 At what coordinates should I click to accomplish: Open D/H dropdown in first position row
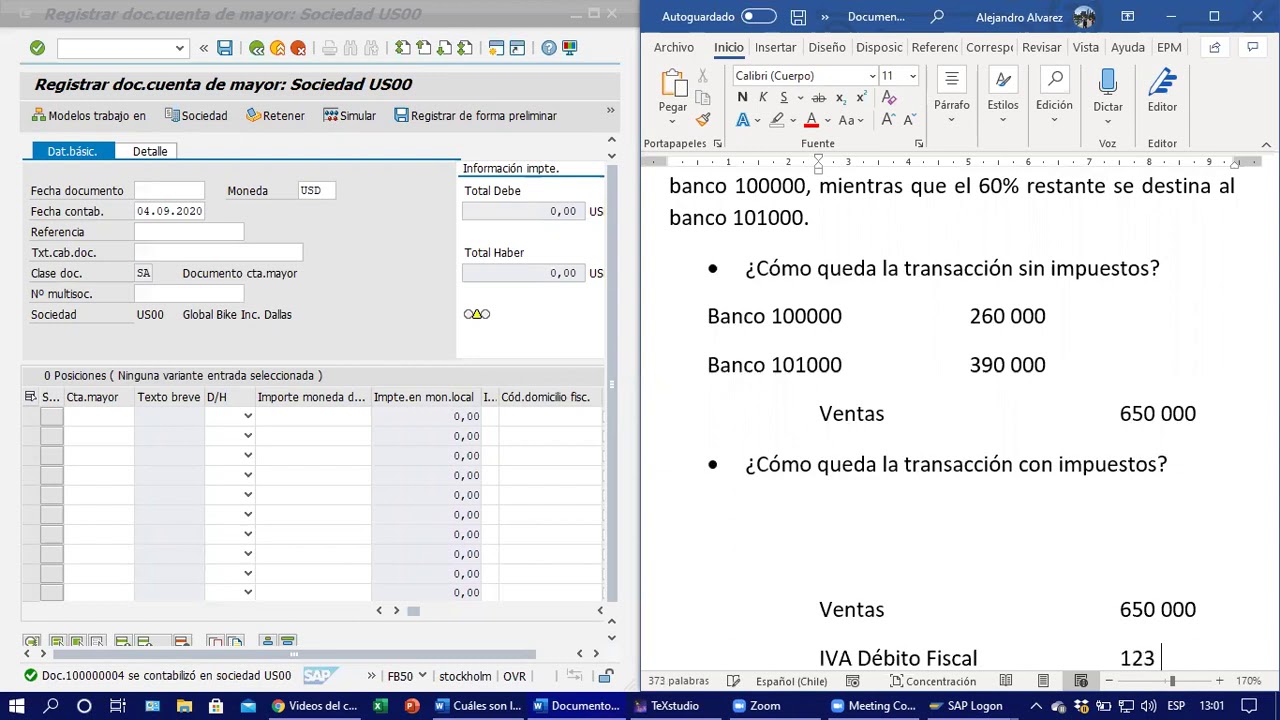pos(248,416)
